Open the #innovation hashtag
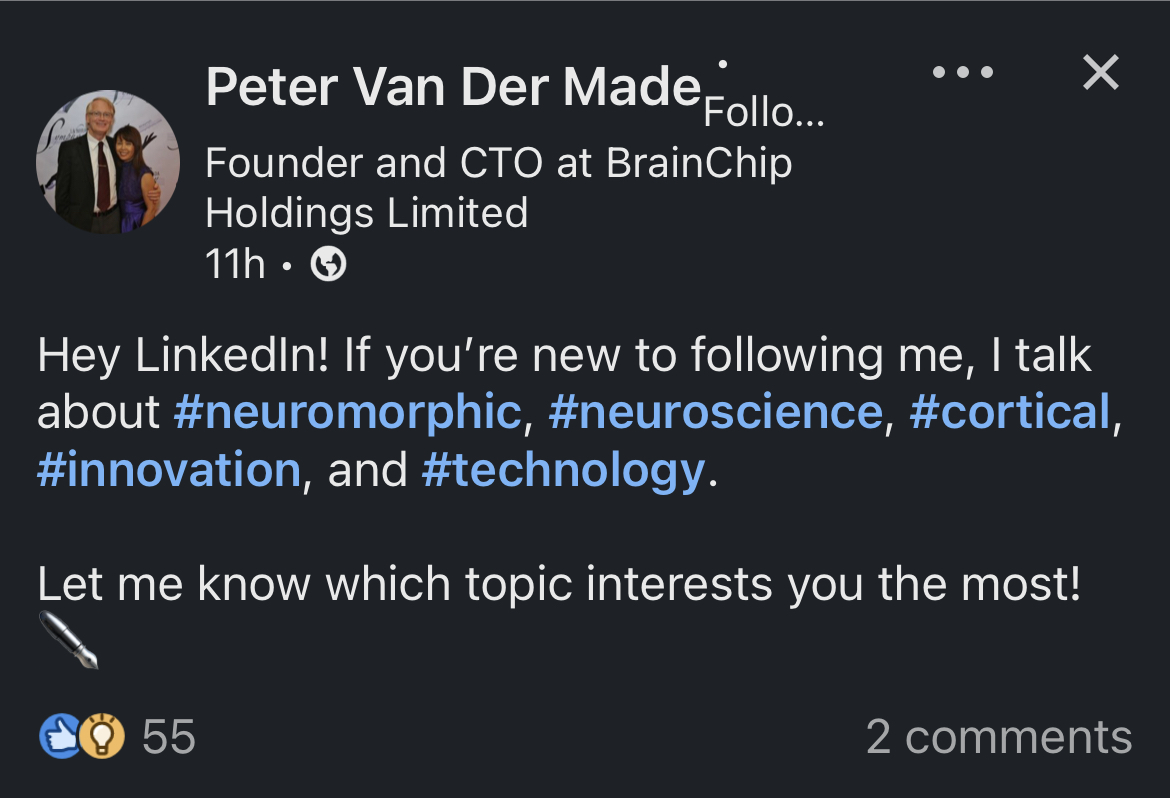1170x798 pixels. [x=168, y=470]
